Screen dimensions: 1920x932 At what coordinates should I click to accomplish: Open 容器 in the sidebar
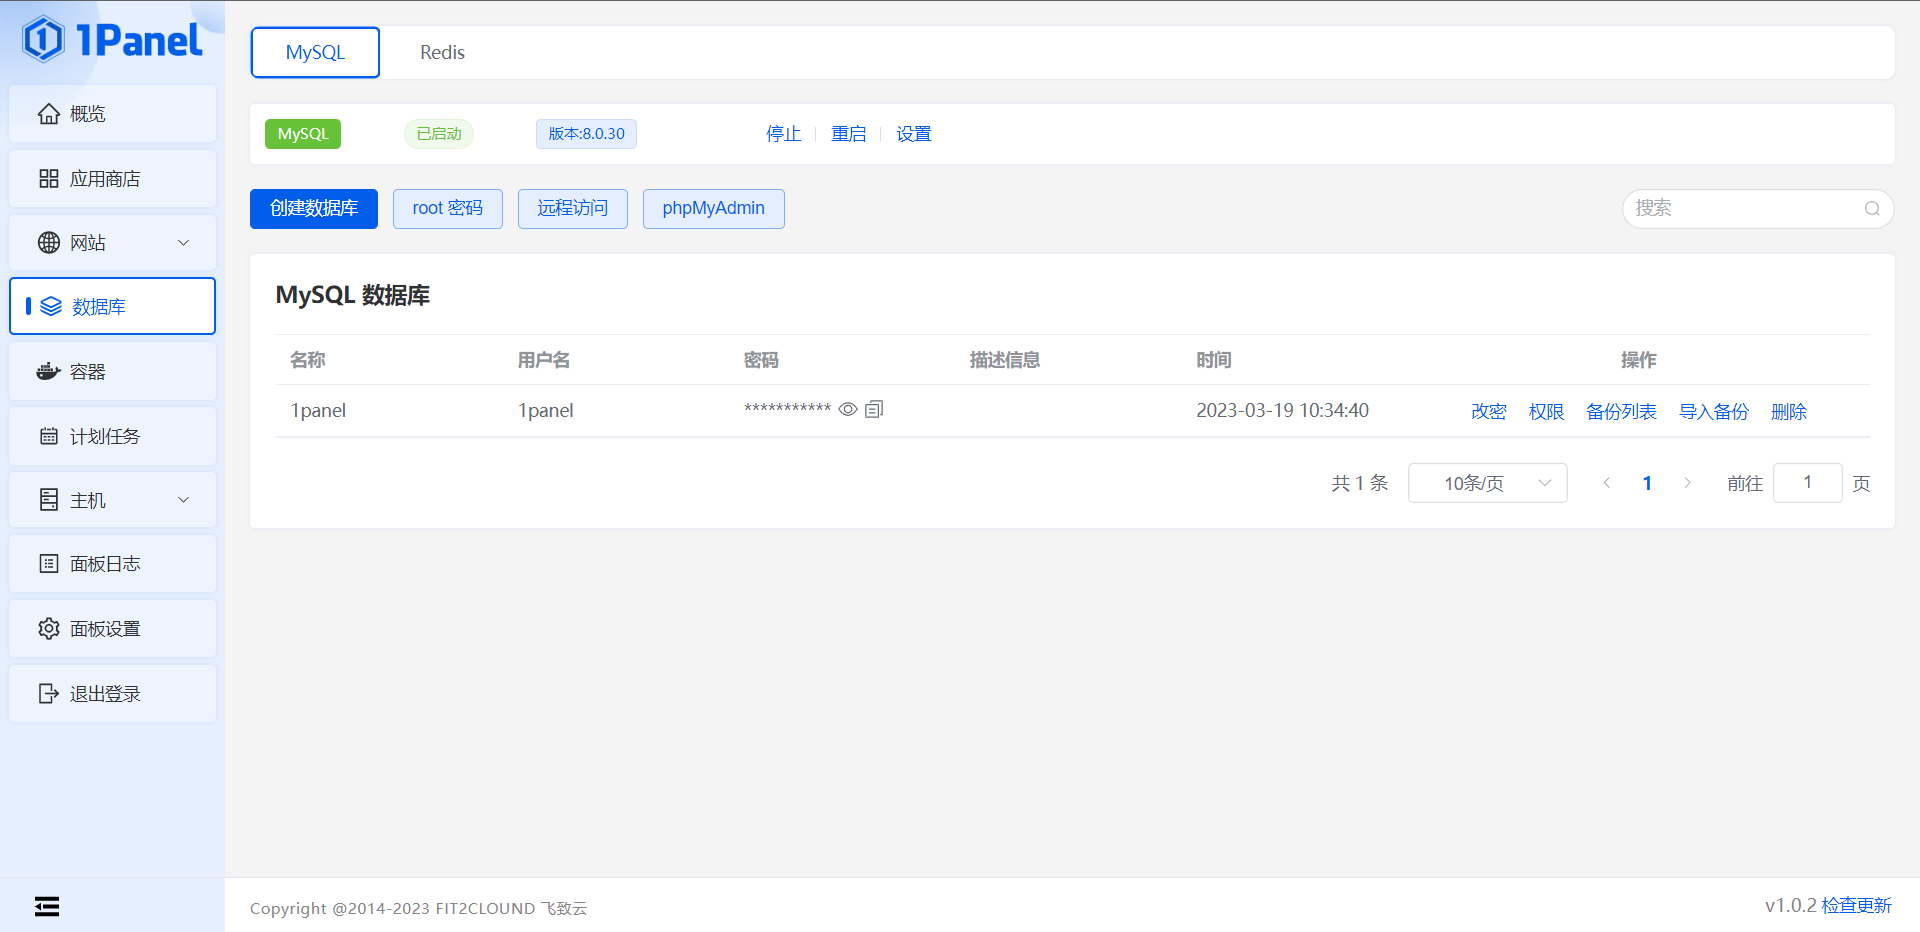(x=112, y=372)
